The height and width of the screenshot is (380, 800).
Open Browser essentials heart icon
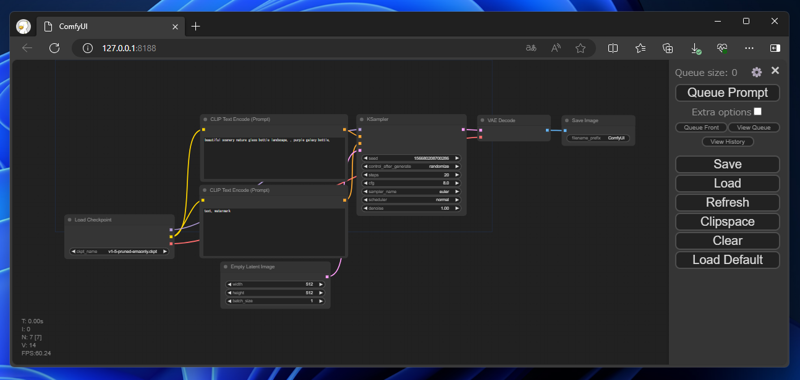722,48
